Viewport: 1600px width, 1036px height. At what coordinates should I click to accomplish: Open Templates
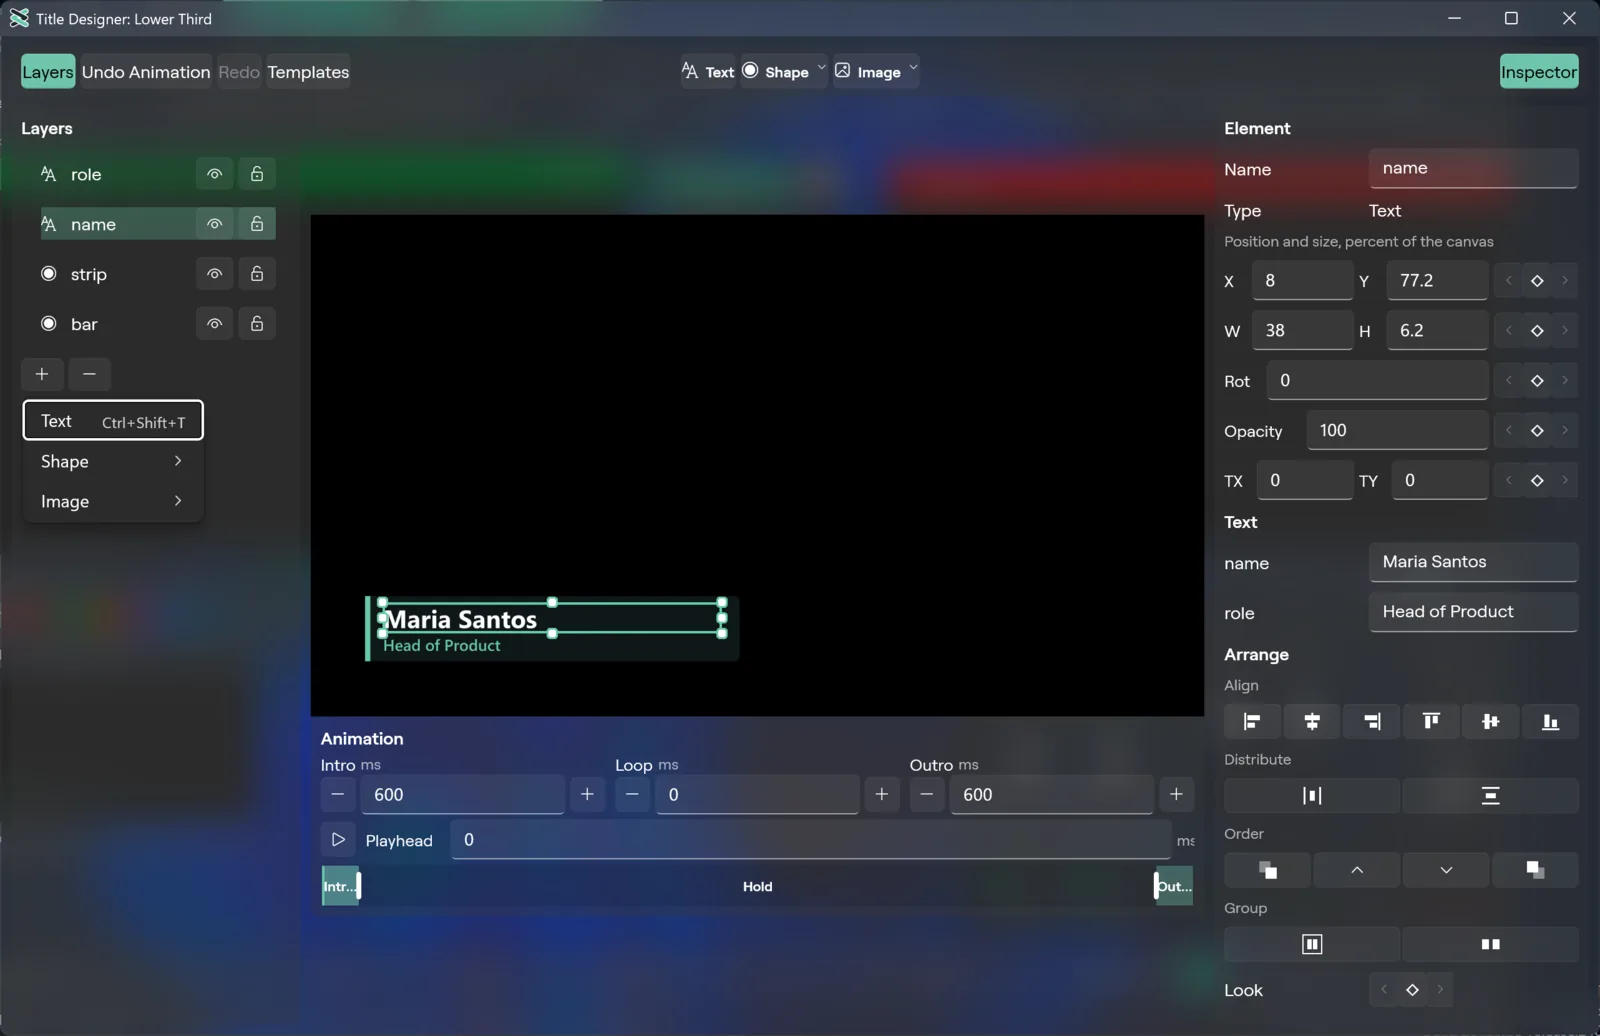pyautogui.click(x=308, y=72)
